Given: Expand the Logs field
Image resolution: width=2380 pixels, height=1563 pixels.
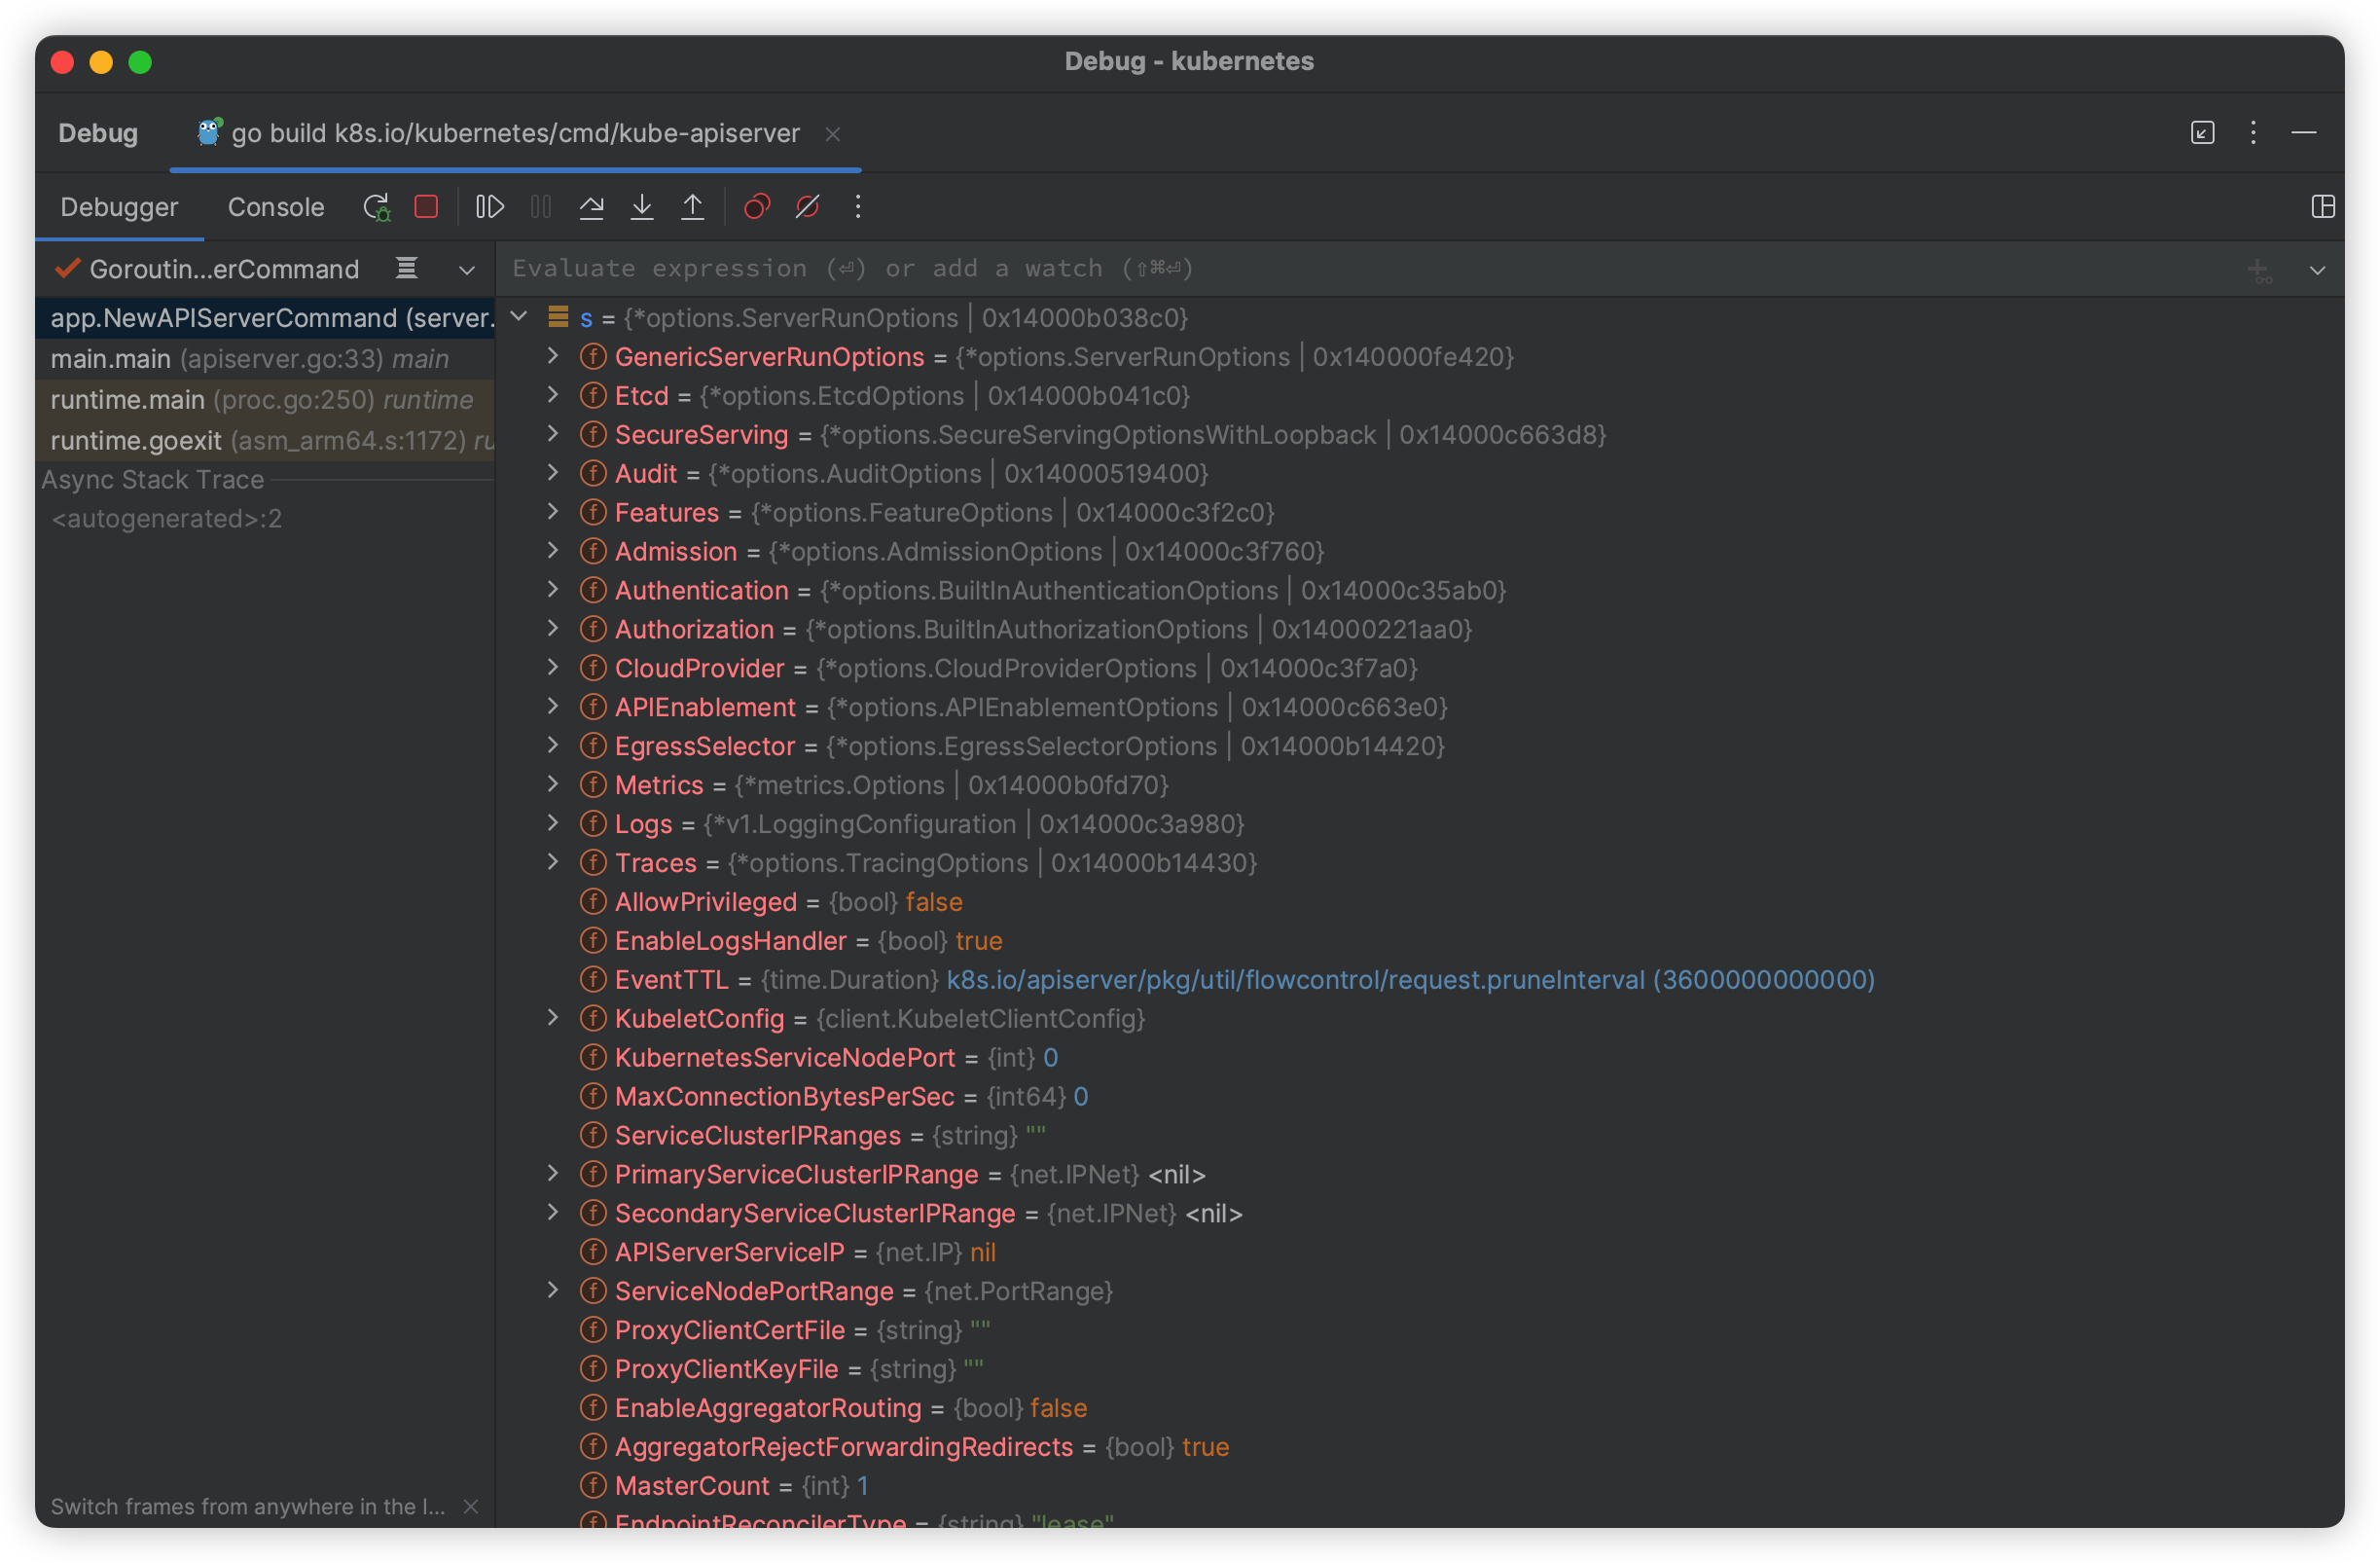Looking at the screenshot, I should click(552, 824).
